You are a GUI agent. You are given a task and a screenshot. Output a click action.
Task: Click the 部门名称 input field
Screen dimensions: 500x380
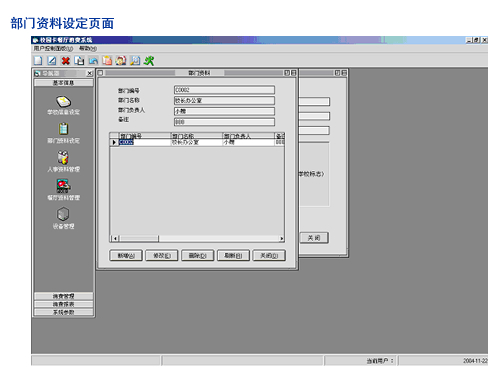pyautogui.click(x=224, y=101)
